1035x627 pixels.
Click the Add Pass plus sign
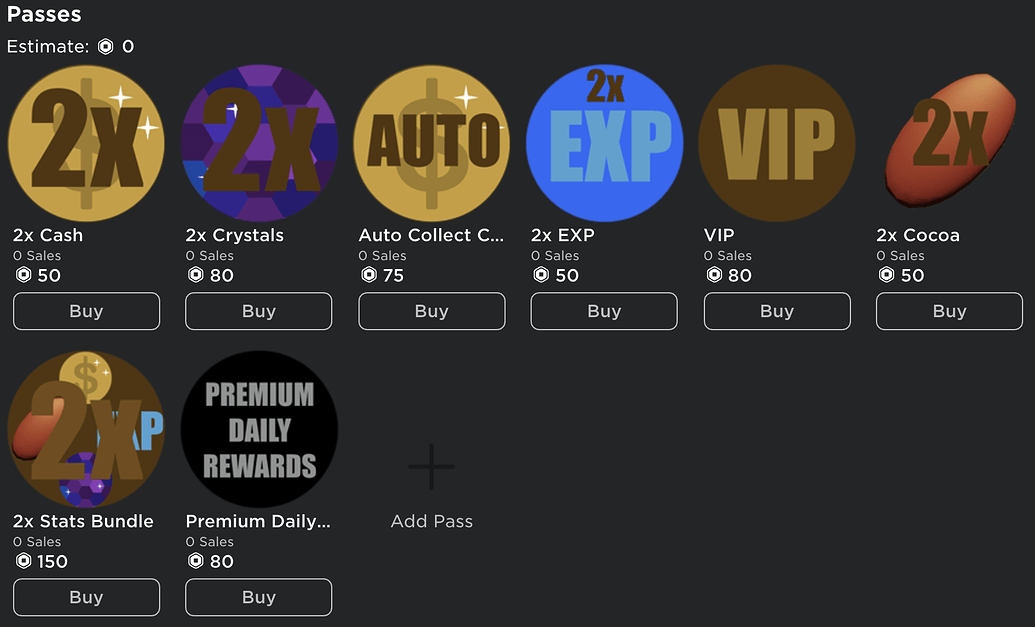tap(431, 466)
